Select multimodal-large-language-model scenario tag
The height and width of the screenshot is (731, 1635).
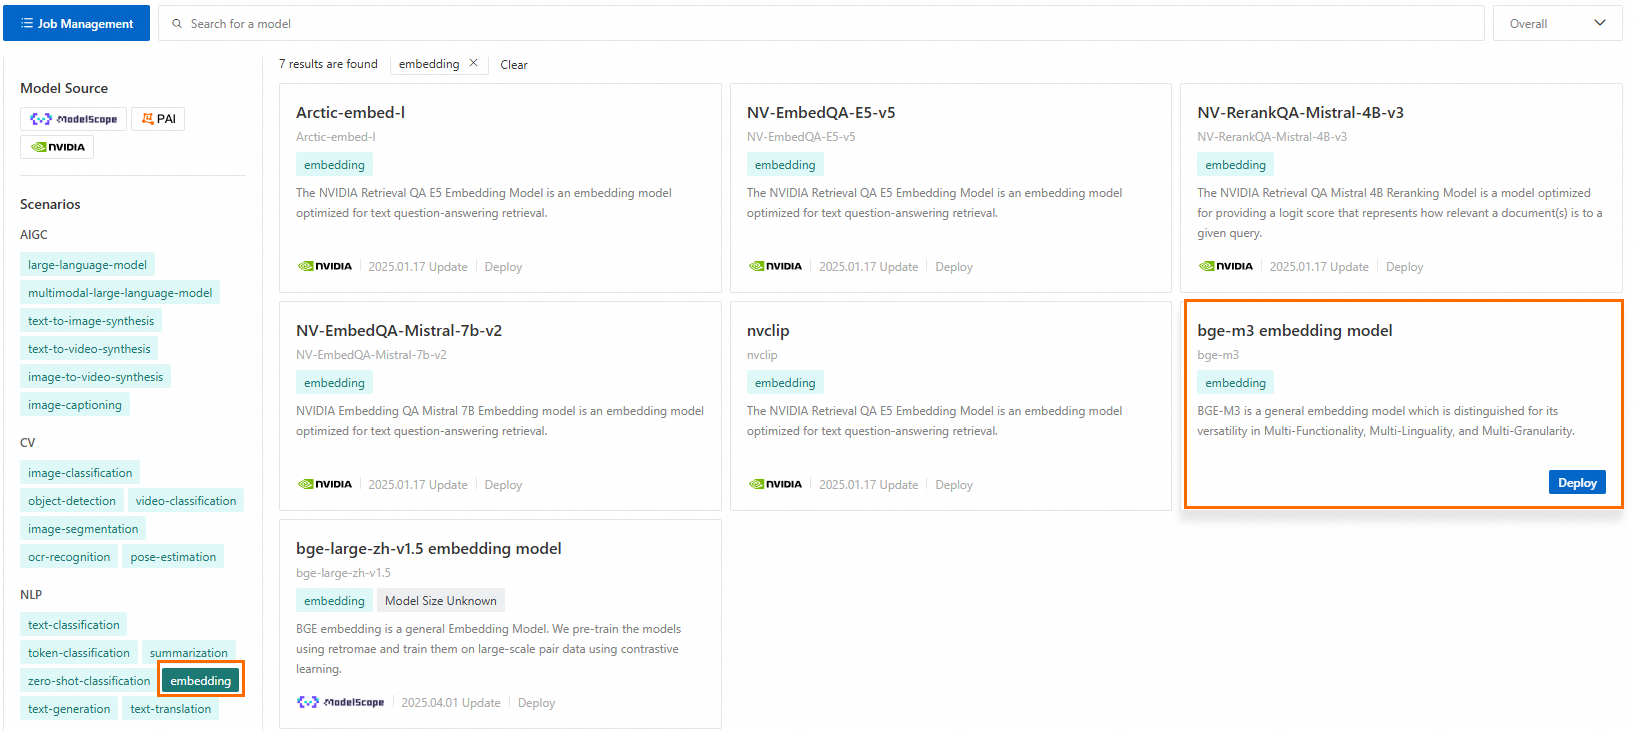click(120, 293)
